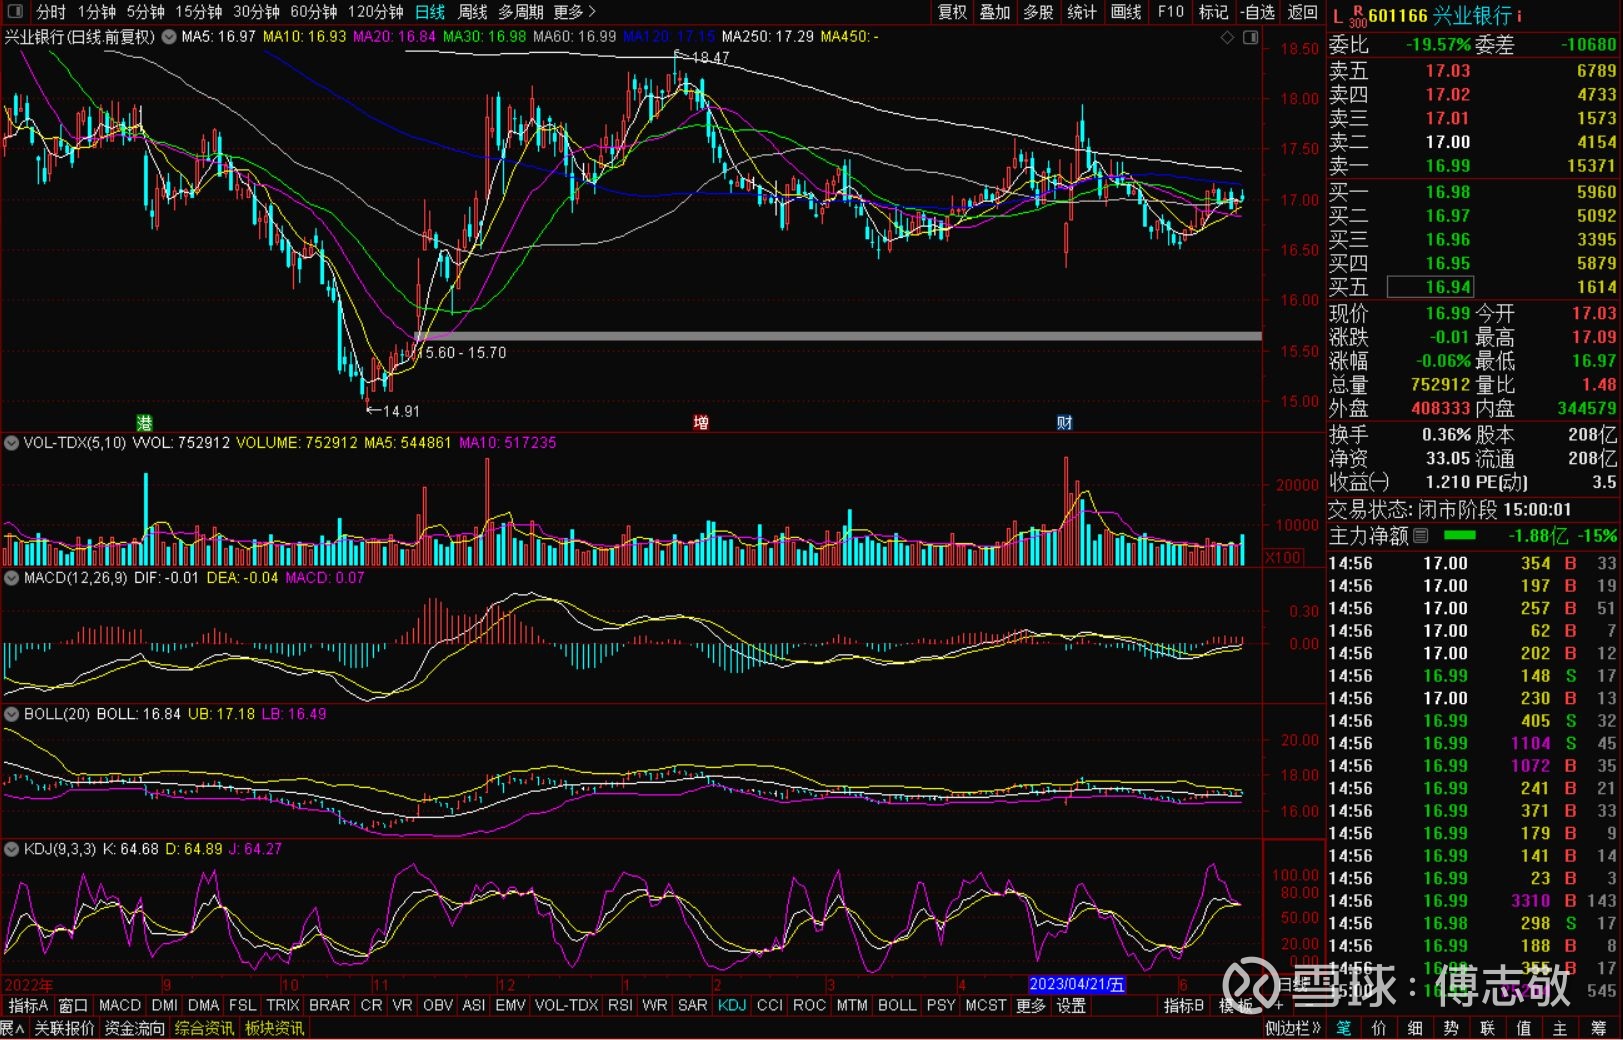This screenshot has height=1040, width=1623.
Task: Click the 多股 multi-stock button
Action: click(x=1039, y=12)
